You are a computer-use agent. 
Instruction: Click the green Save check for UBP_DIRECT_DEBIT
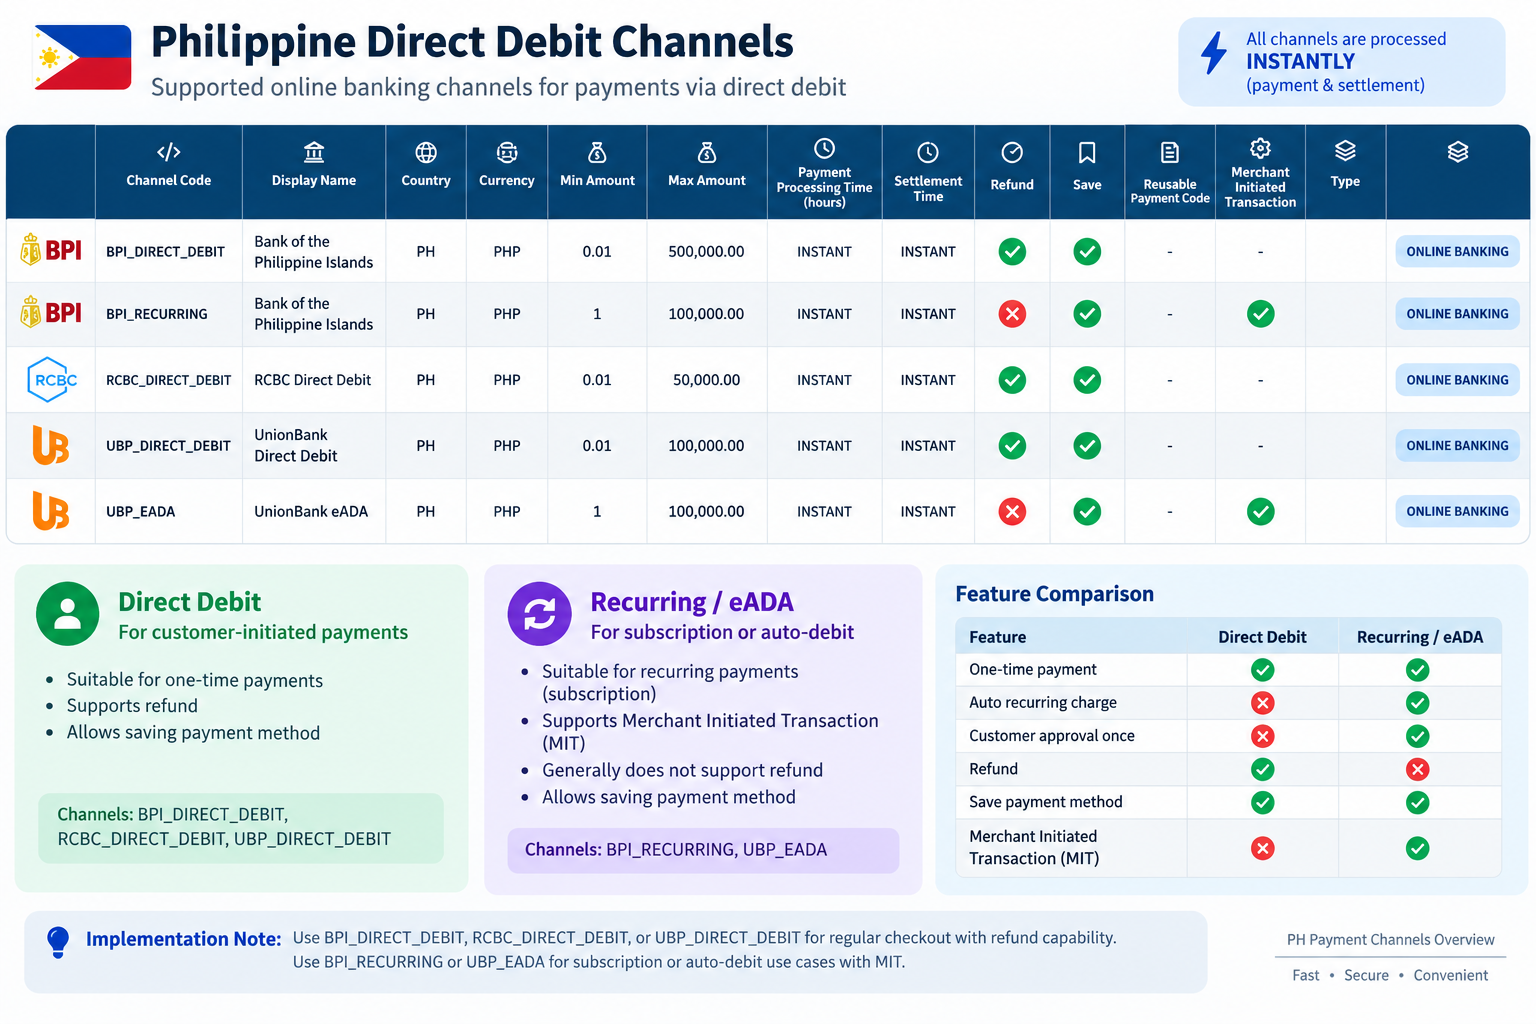[x=1087, y=446]
